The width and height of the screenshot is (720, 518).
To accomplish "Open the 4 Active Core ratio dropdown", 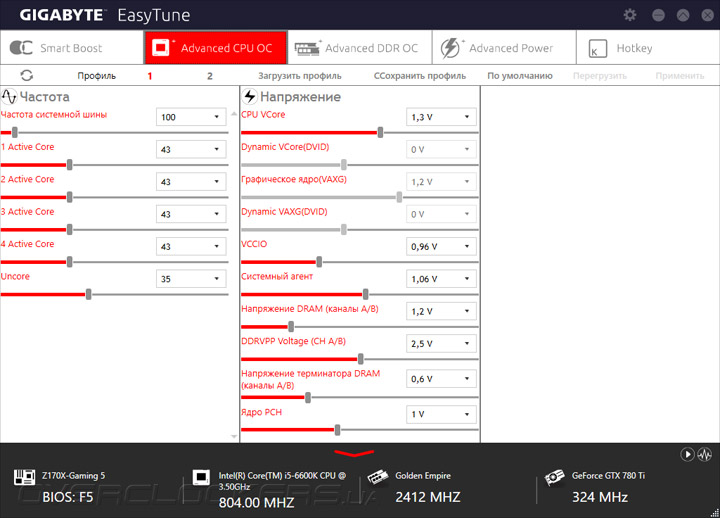I will [191, 246].
